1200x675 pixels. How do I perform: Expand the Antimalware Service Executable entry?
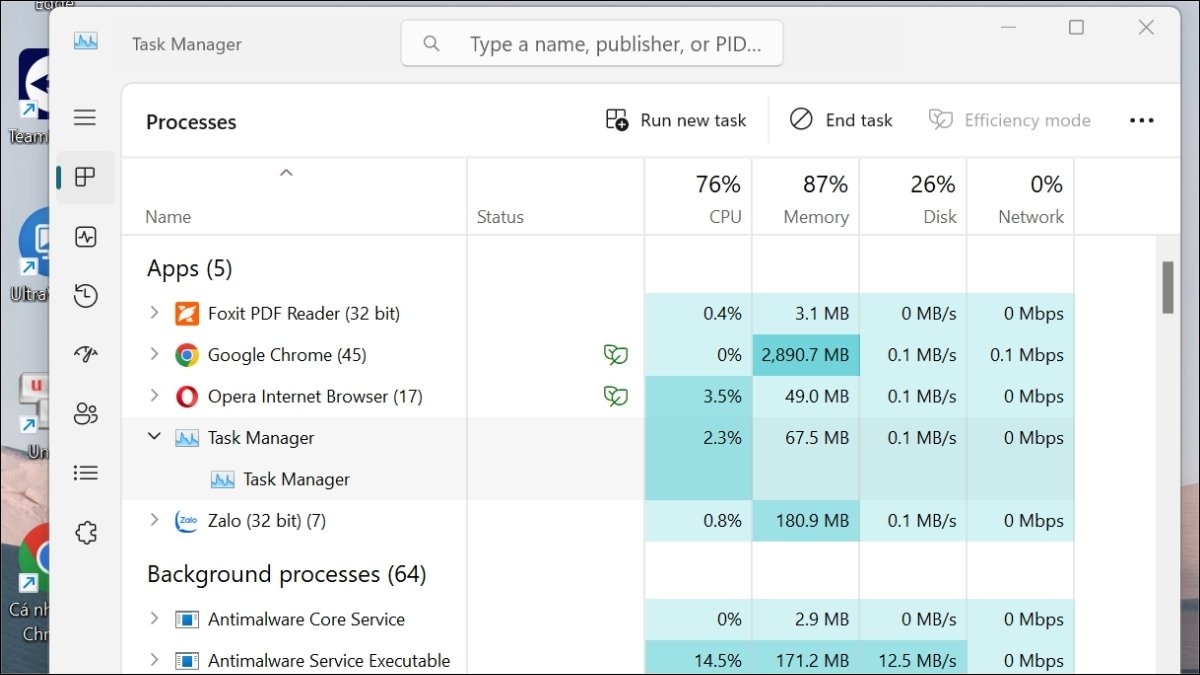[154, 660]
